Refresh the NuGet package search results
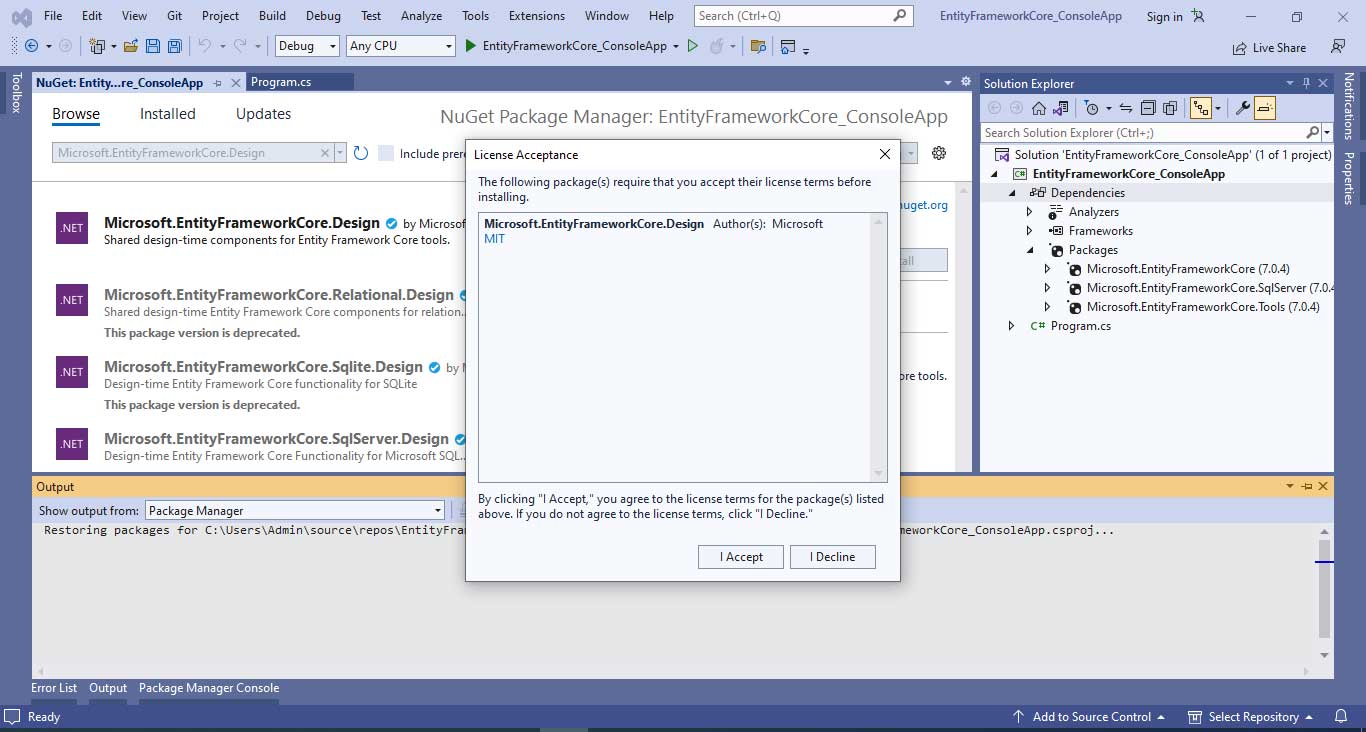The image size is (1366, 732). (x=361, y=152)
